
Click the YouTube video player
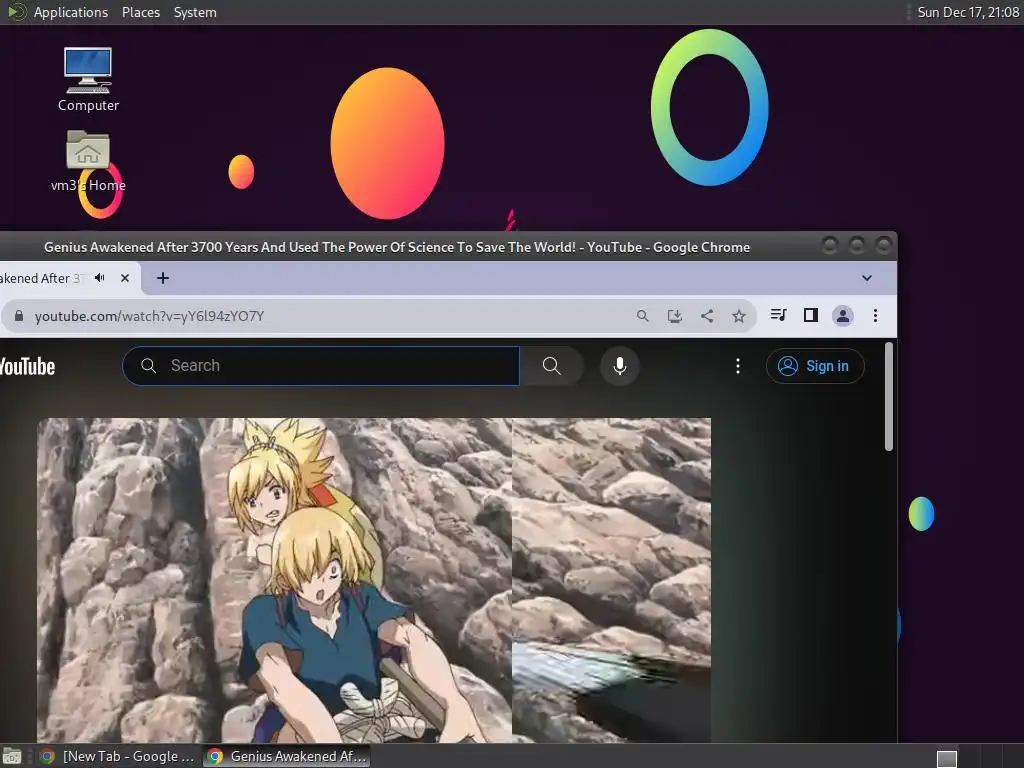374,580
